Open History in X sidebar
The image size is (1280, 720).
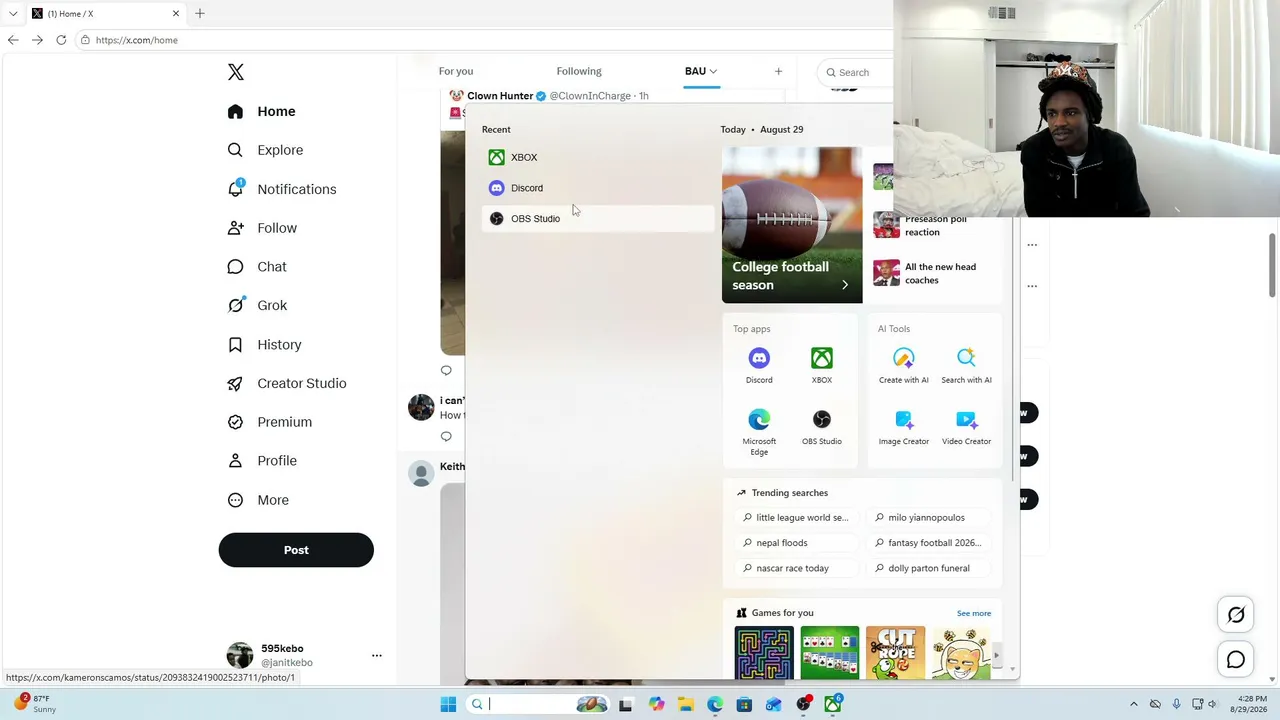coord(265,344)
